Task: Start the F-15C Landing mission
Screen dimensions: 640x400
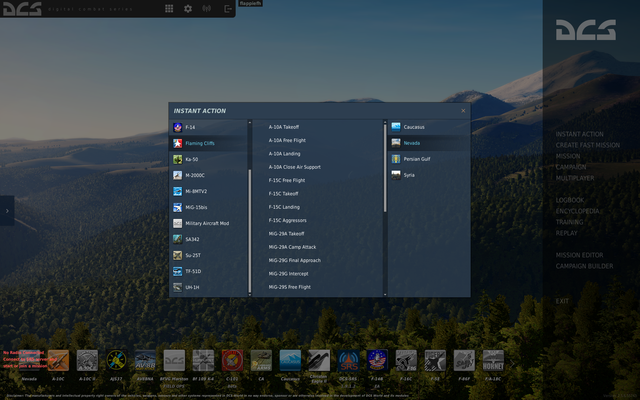Action: click(x=284, y=207)
